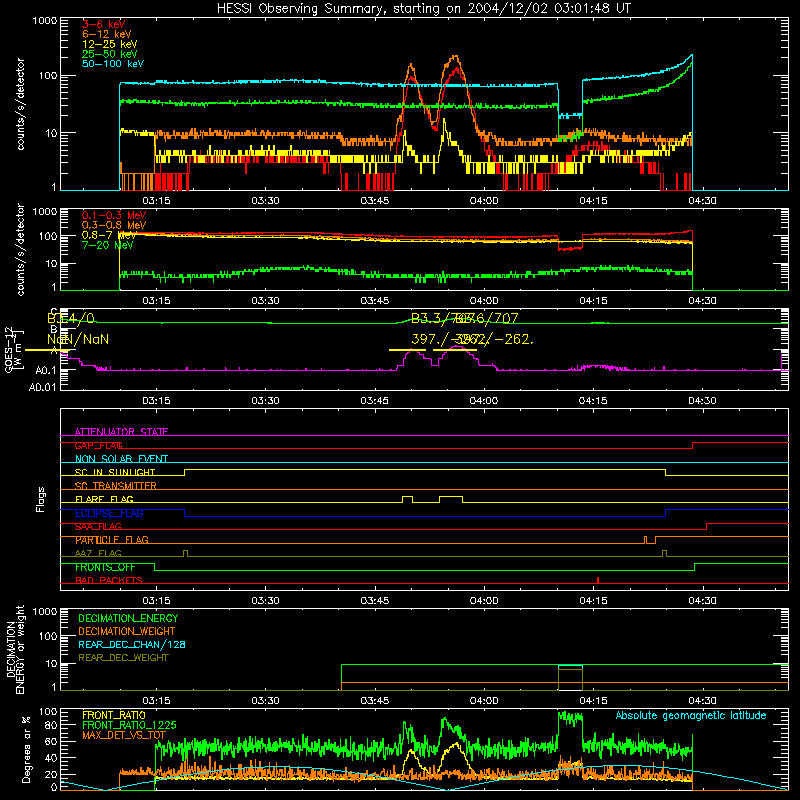Click the PARTICLE_FLAG dip near 04:22
This screenshot has height=800, width=800.
point(649,540)
